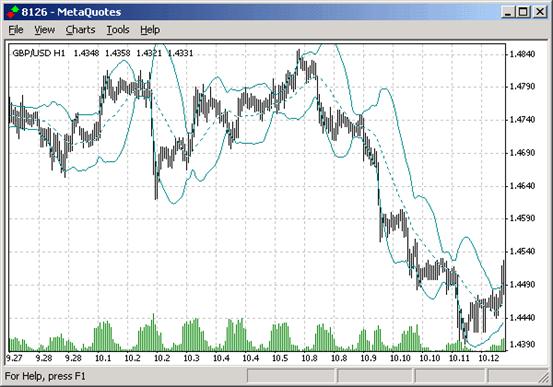Click the 1.4348 open price value
The width and height of the screenshot is (553, 387).
tap(86, 53)
